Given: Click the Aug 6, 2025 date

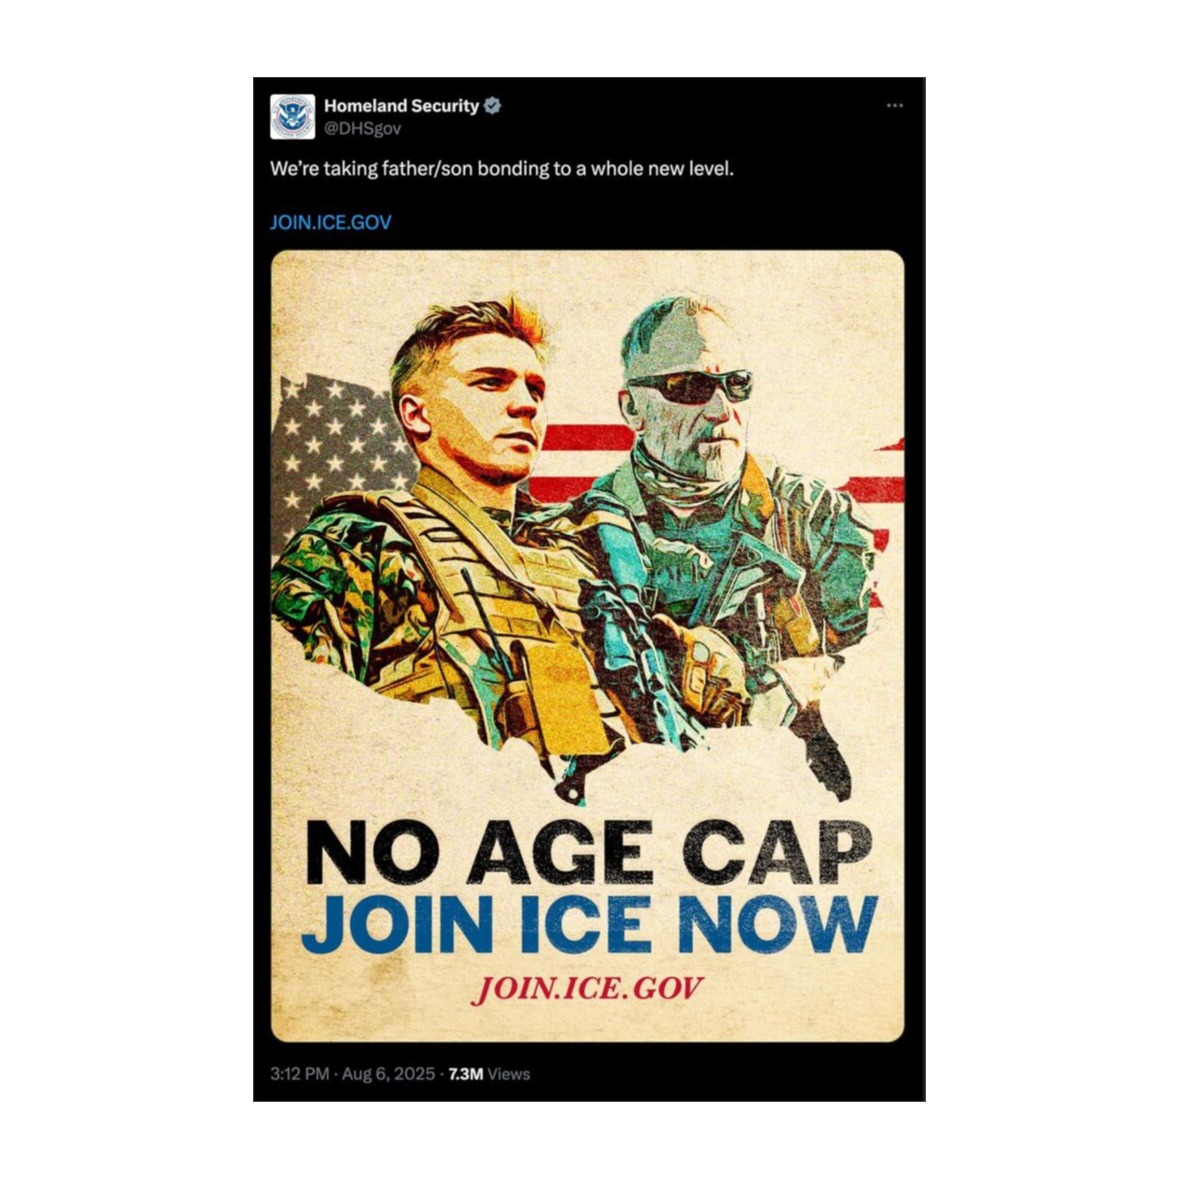Looking at the screenshot, I should coord(388,1074).
